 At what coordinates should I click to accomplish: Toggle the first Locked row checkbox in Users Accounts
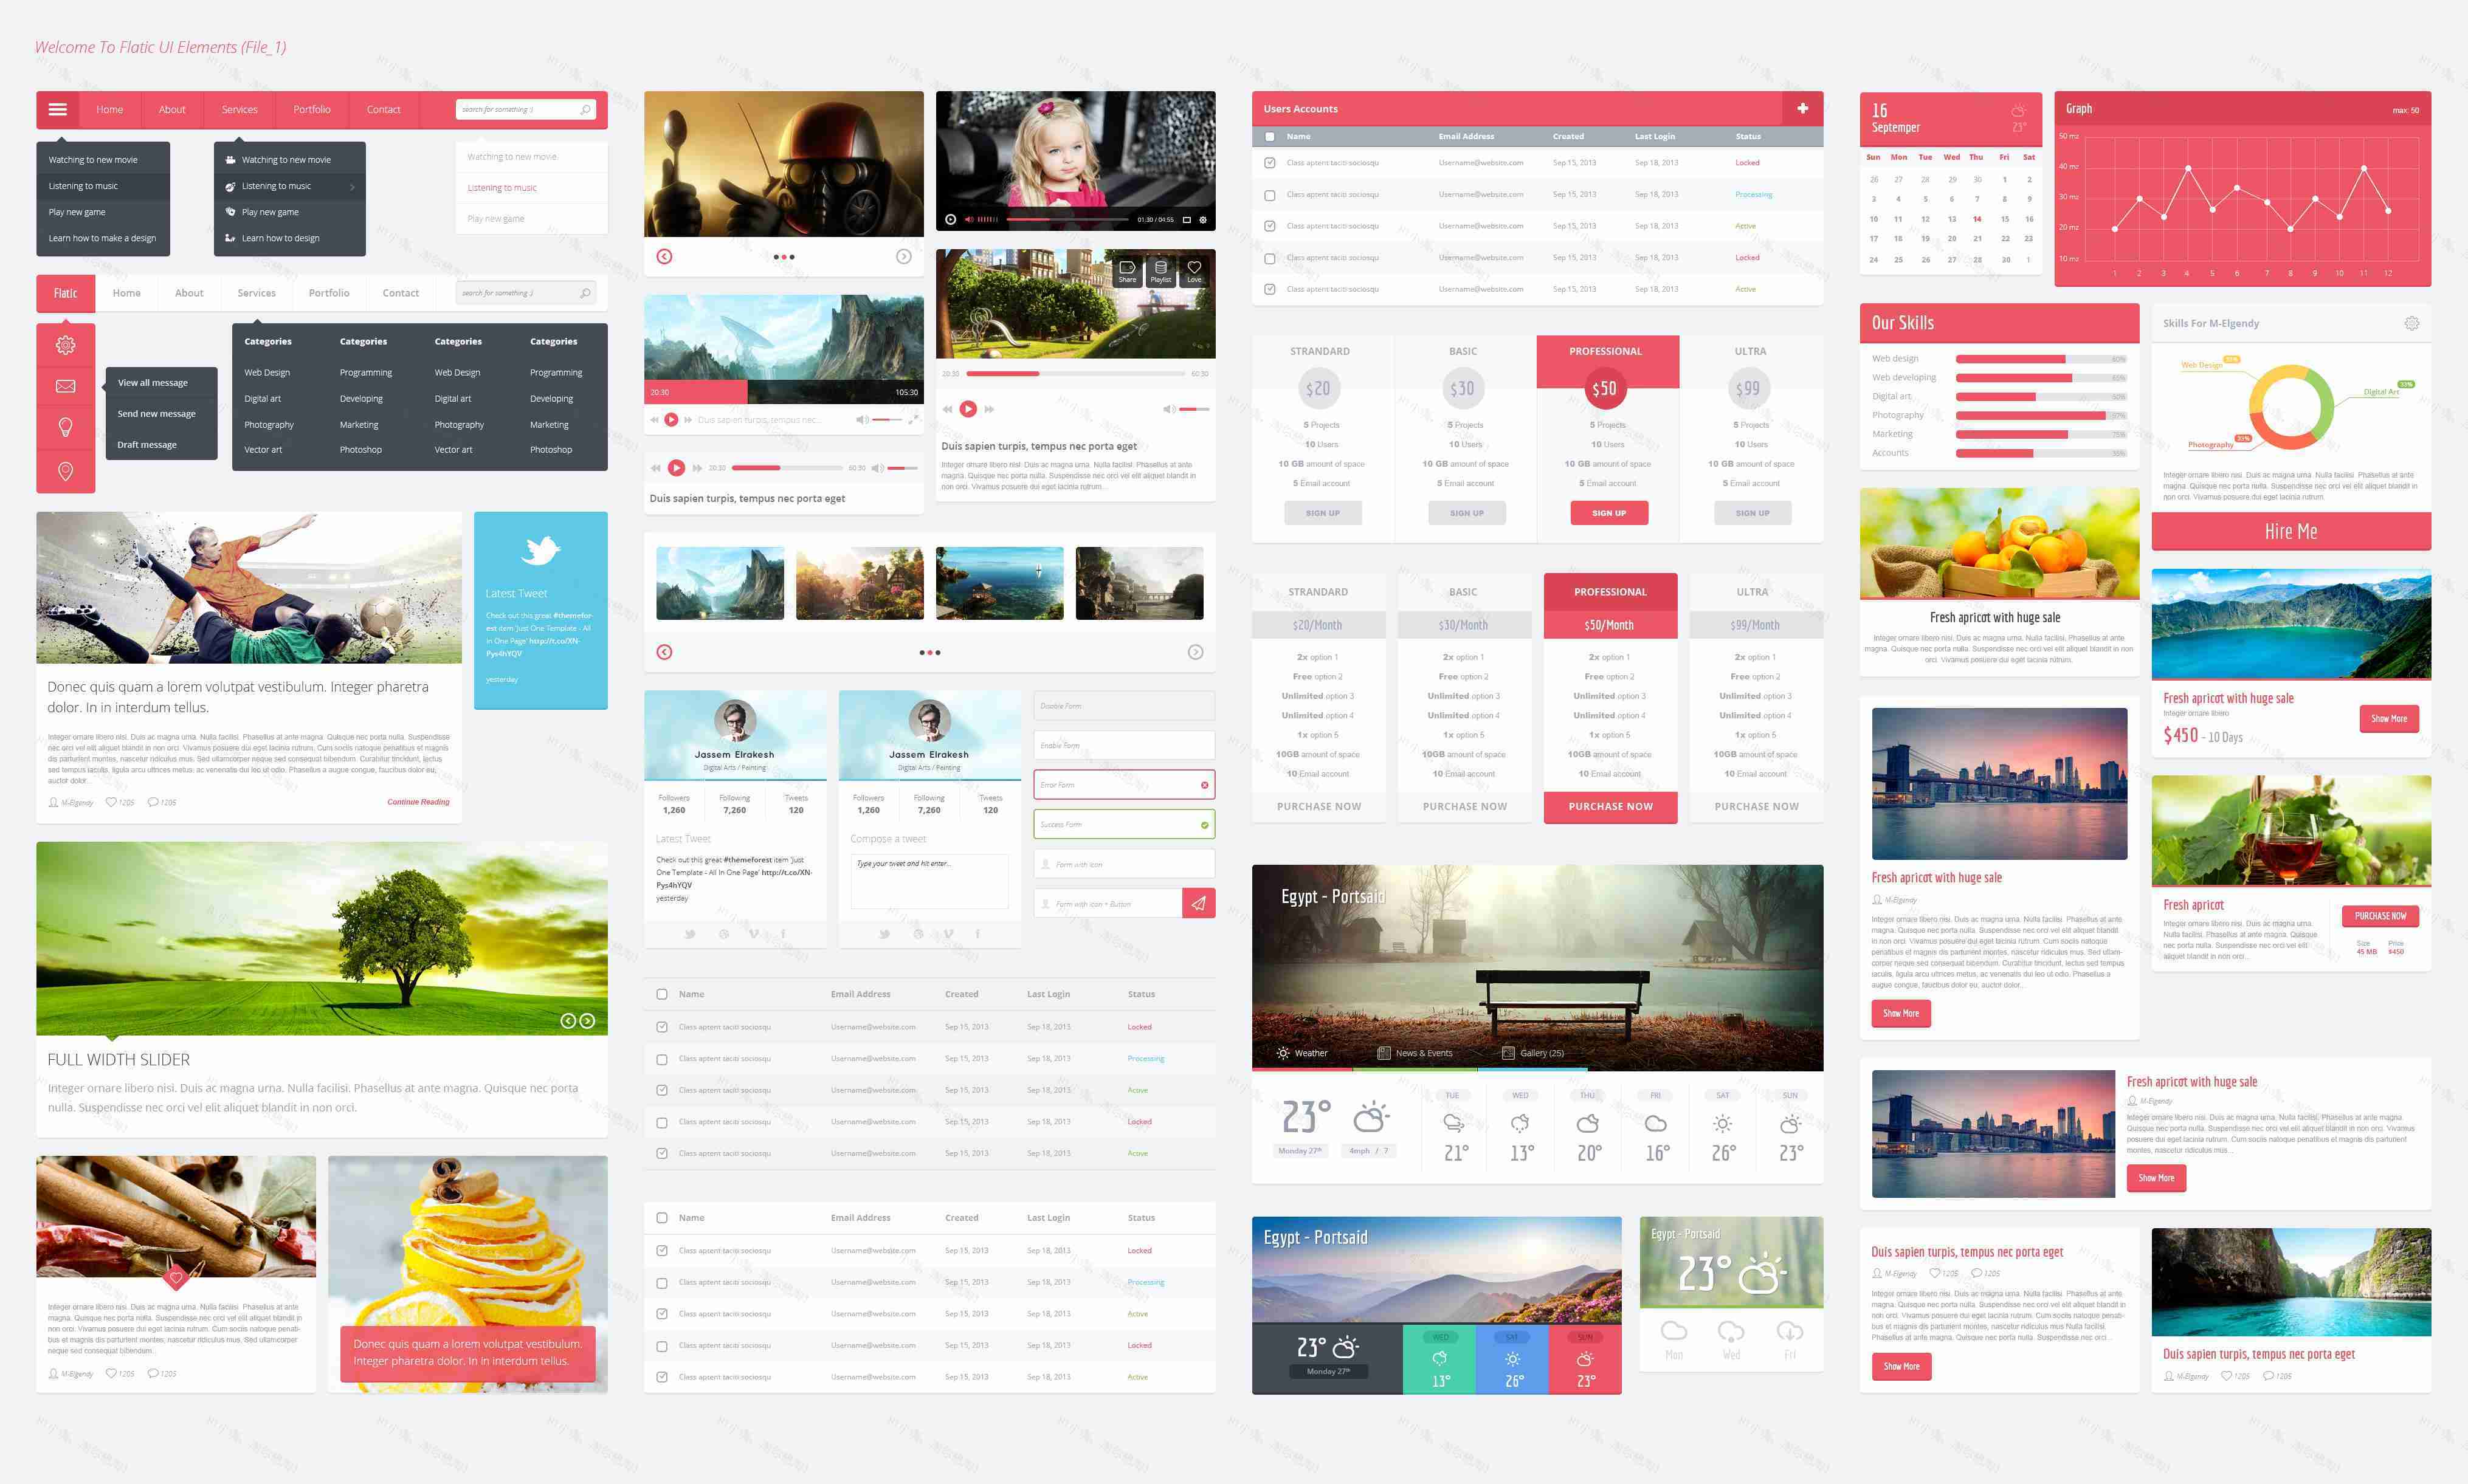(x=1270, y=163)
